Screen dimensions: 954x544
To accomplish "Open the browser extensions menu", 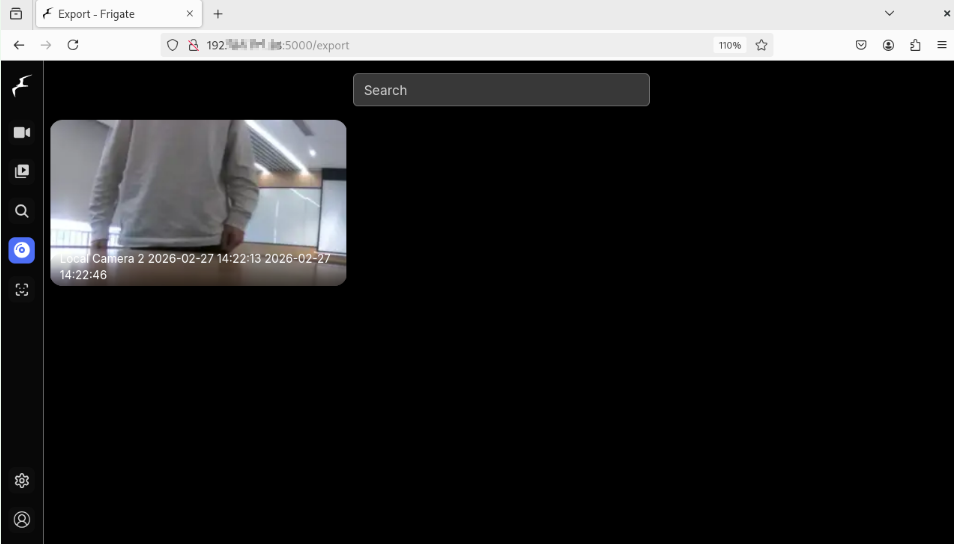I will point(915,45).
